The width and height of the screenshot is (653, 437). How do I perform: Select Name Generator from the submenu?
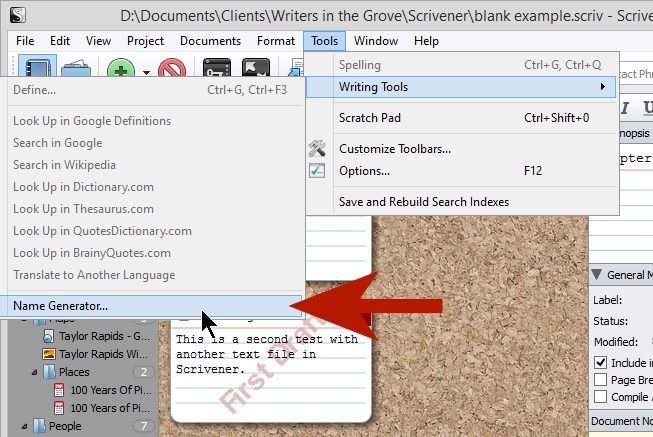[61, 306]
